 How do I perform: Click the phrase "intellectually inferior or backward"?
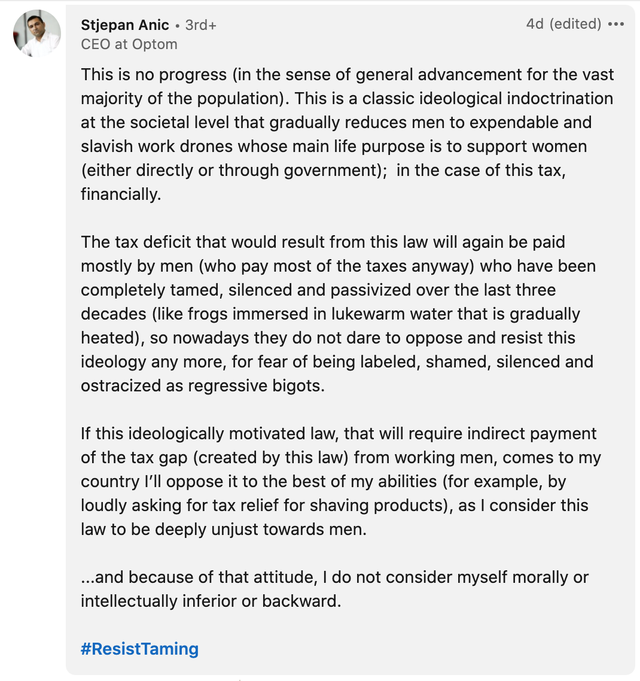coord(211,601)
